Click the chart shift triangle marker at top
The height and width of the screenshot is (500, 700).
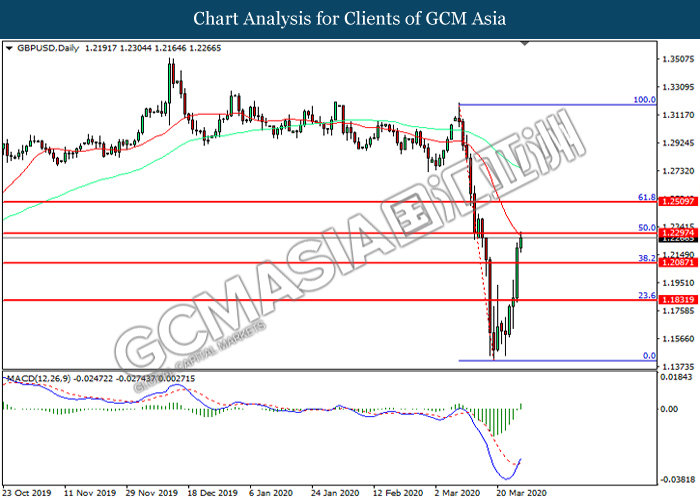525,43
